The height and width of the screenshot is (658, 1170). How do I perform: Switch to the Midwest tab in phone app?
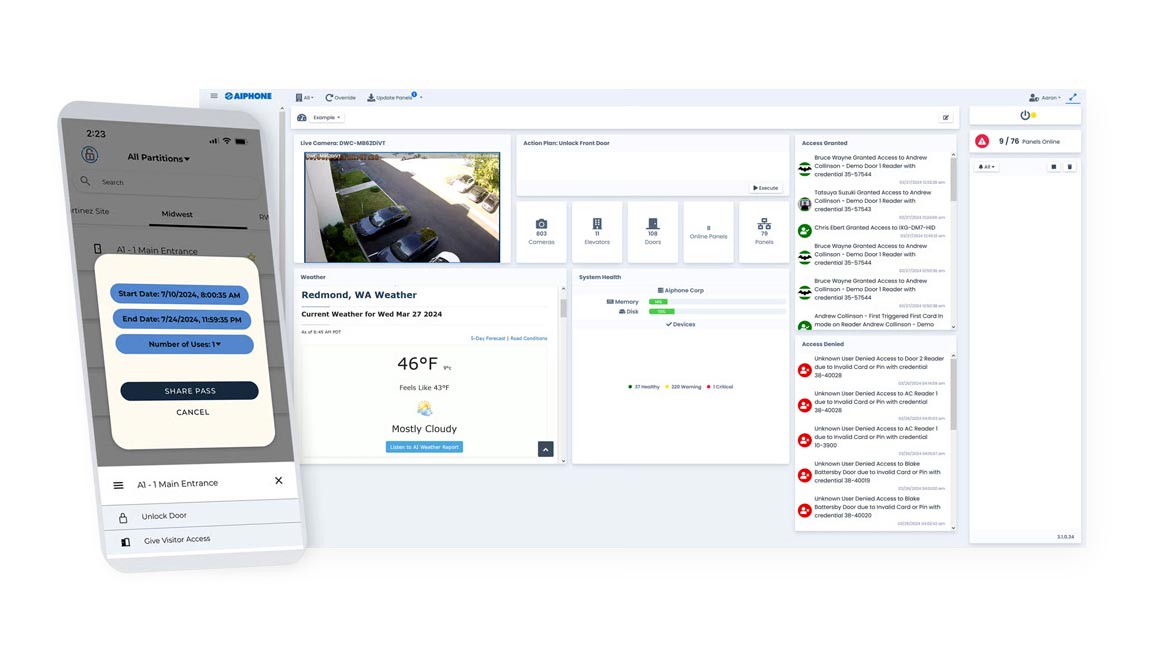pyautogui.click(x=177, y=214)
